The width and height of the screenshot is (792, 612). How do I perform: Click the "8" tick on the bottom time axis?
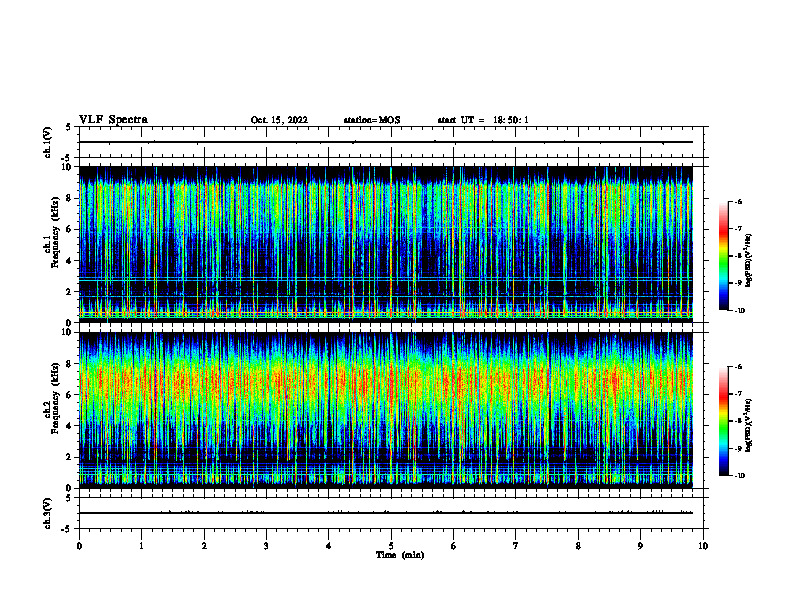point(578,546)
